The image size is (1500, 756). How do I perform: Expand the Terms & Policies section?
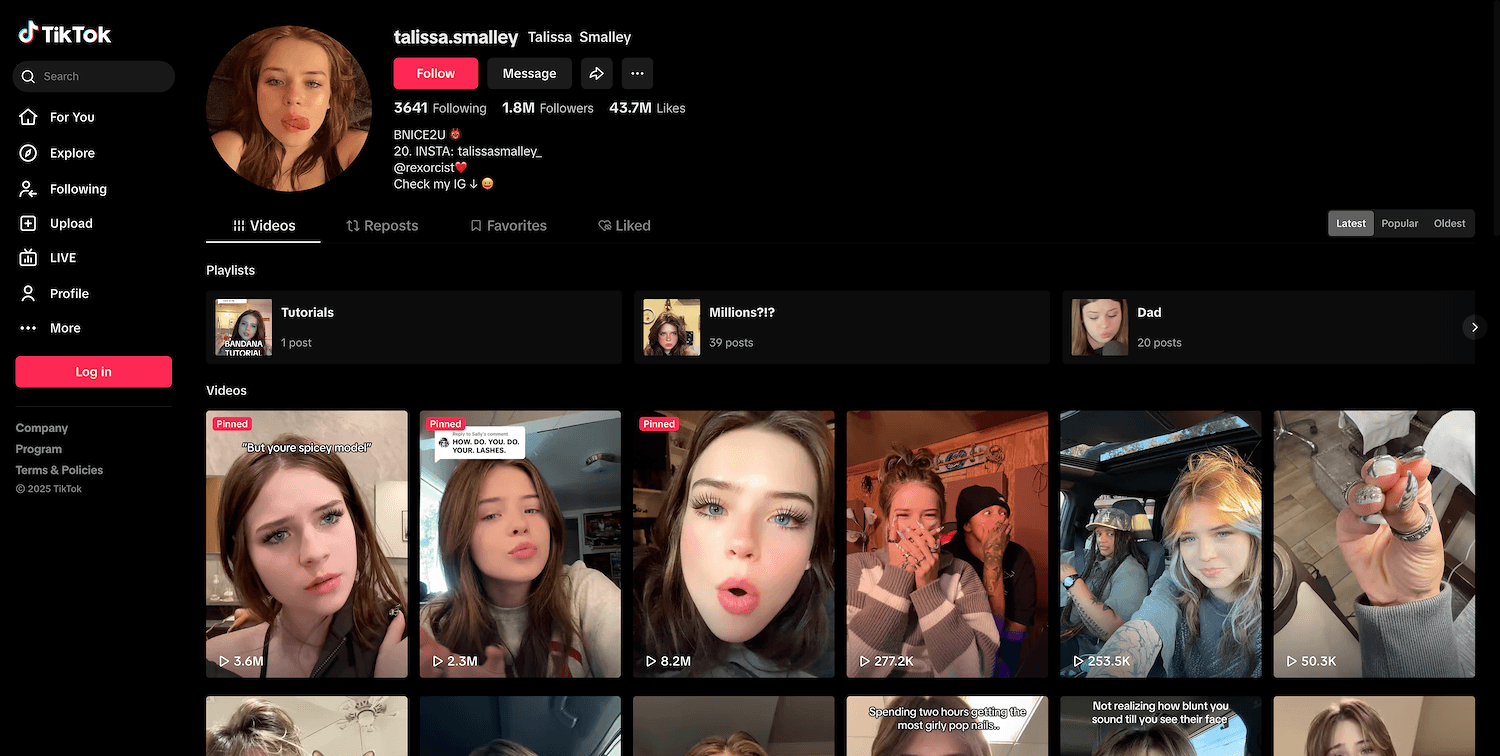59,470
